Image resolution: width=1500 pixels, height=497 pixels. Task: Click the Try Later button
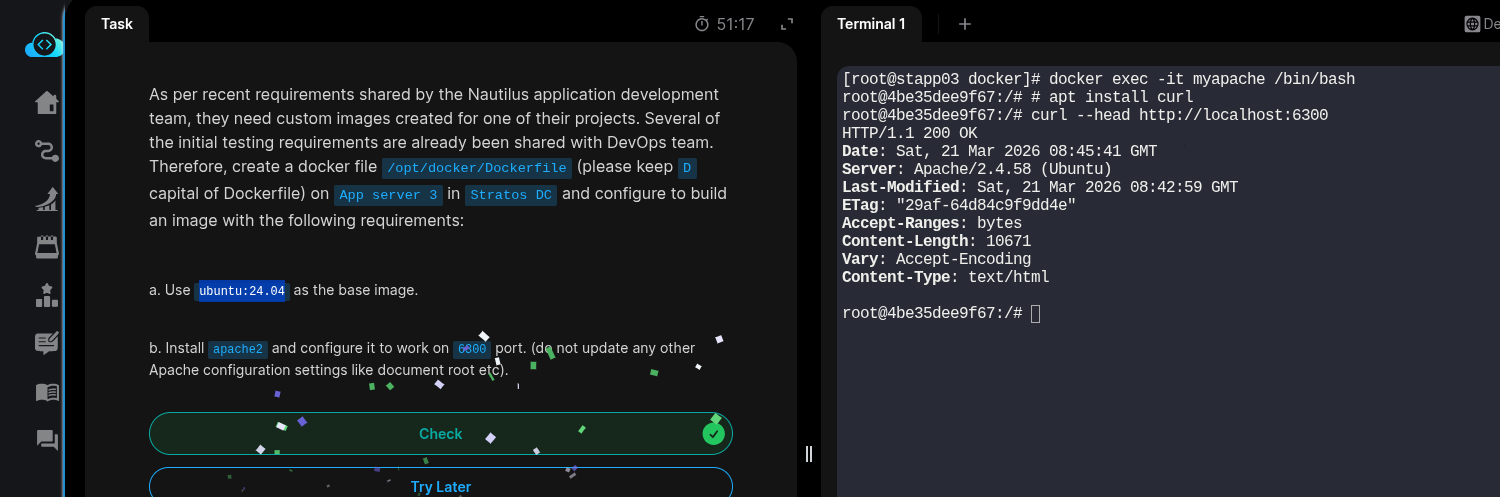coord(441,486)
